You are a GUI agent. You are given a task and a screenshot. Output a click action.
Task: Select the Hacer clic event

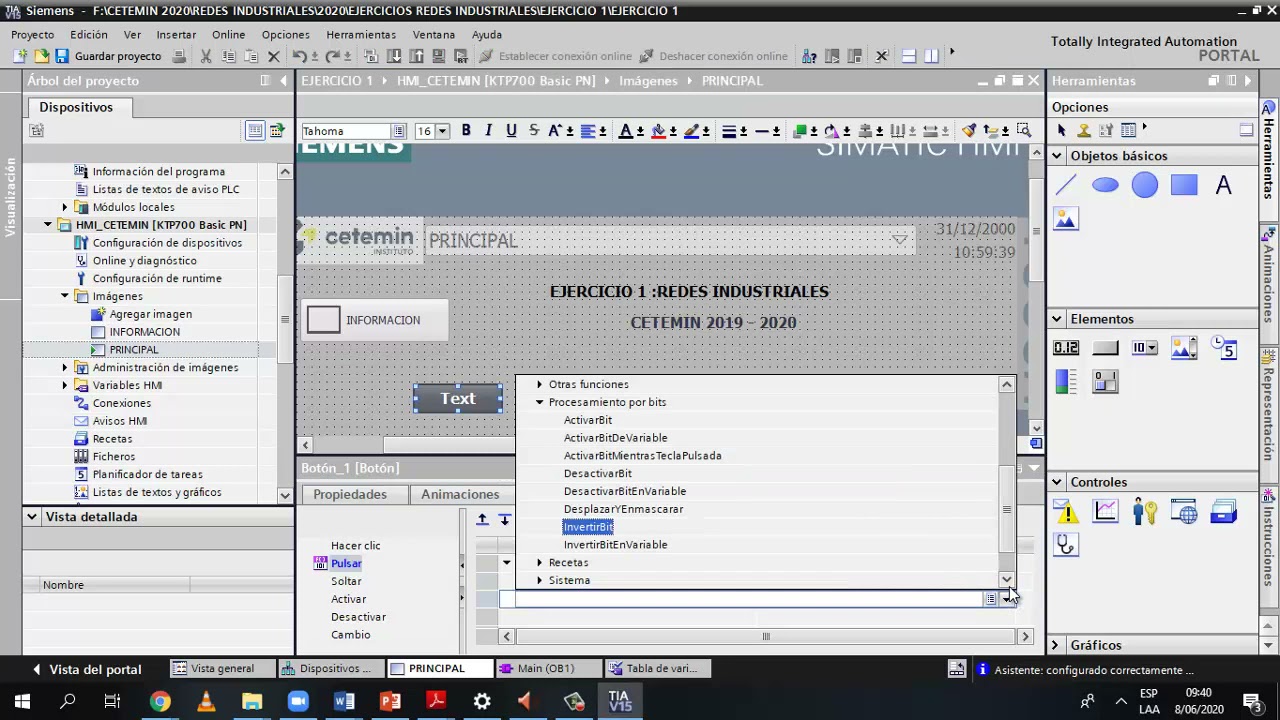356,545
